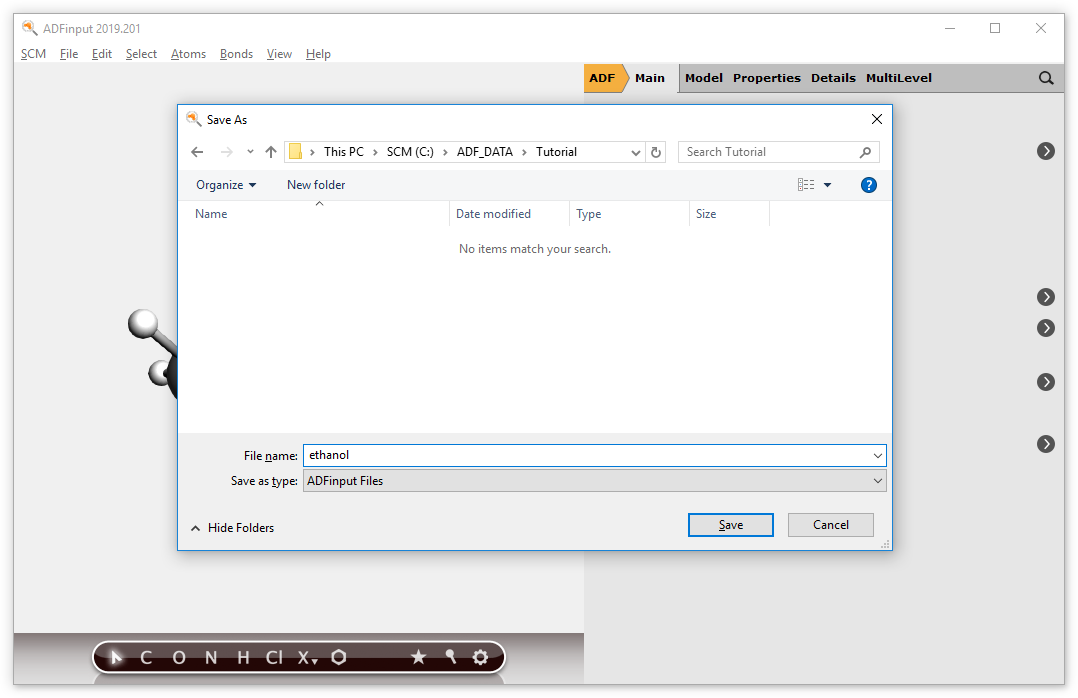Open the Atoms menu

click(188, 54)
